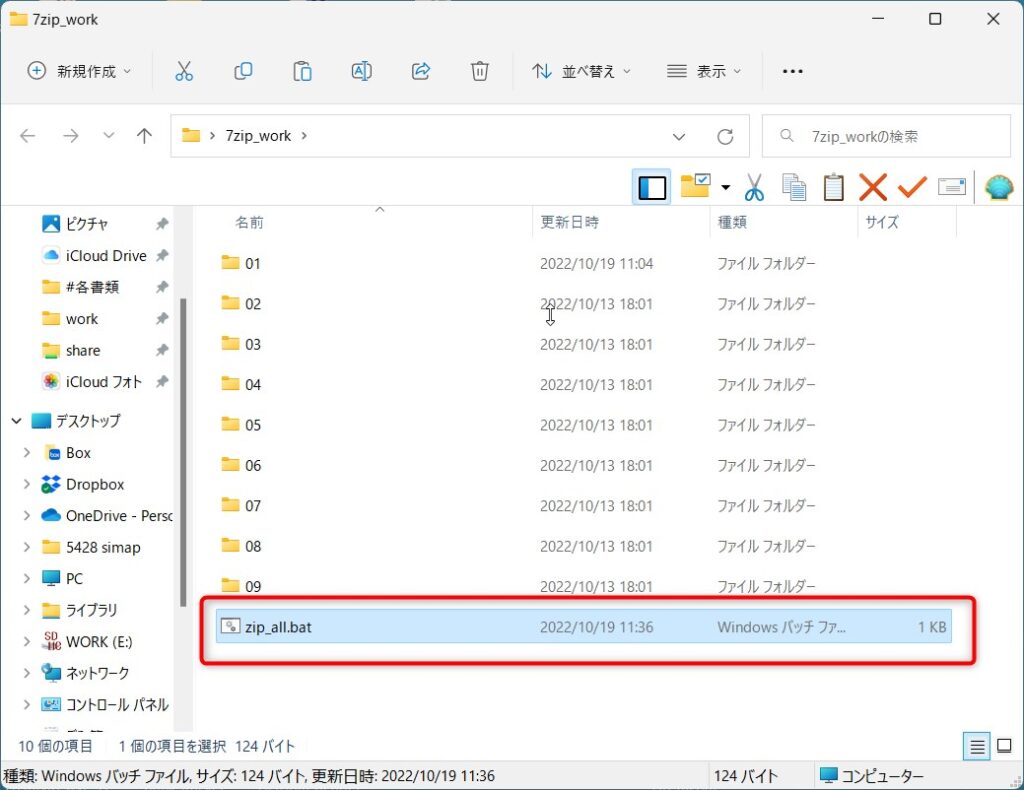Select the zip_all.bat file
Image resolution: width=1024 pixels, height=790 pixels.
583,627
